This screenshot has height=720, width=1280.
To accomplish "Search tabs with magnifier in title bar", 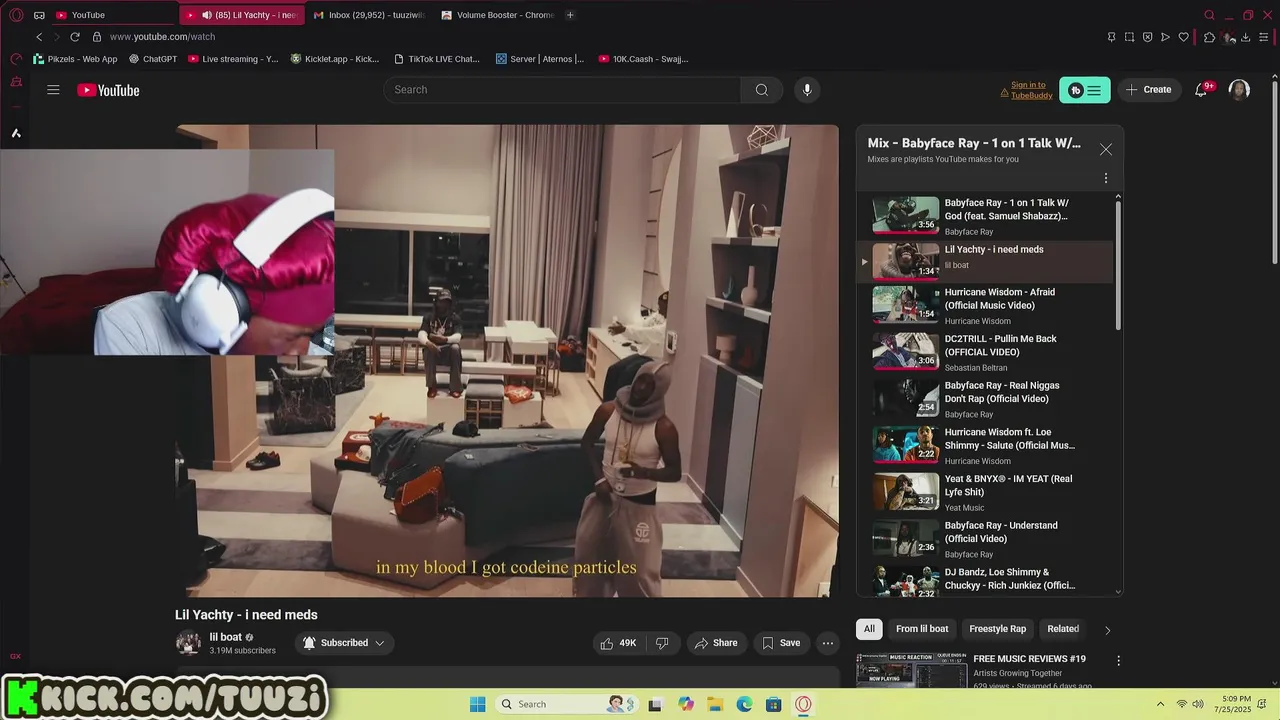I will click(1209, 15).
